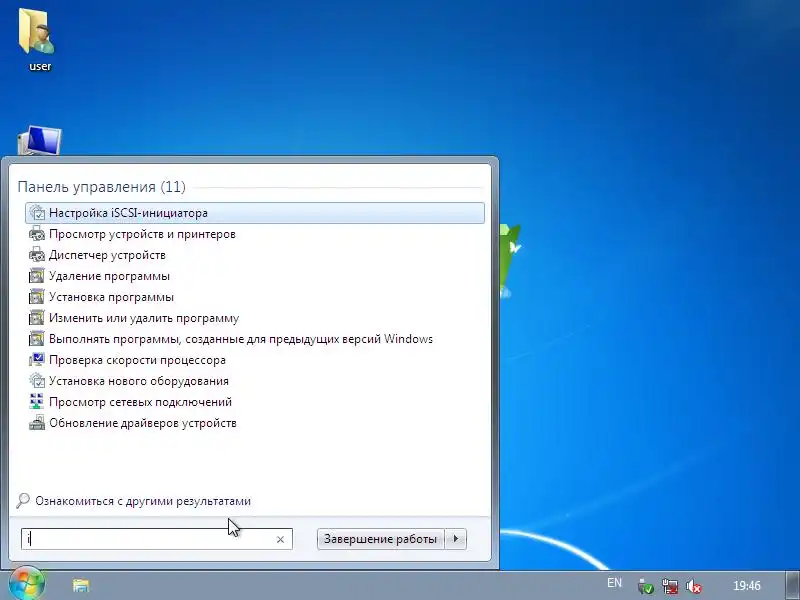Open Обновление драйверов устройств

pos(255,423)
